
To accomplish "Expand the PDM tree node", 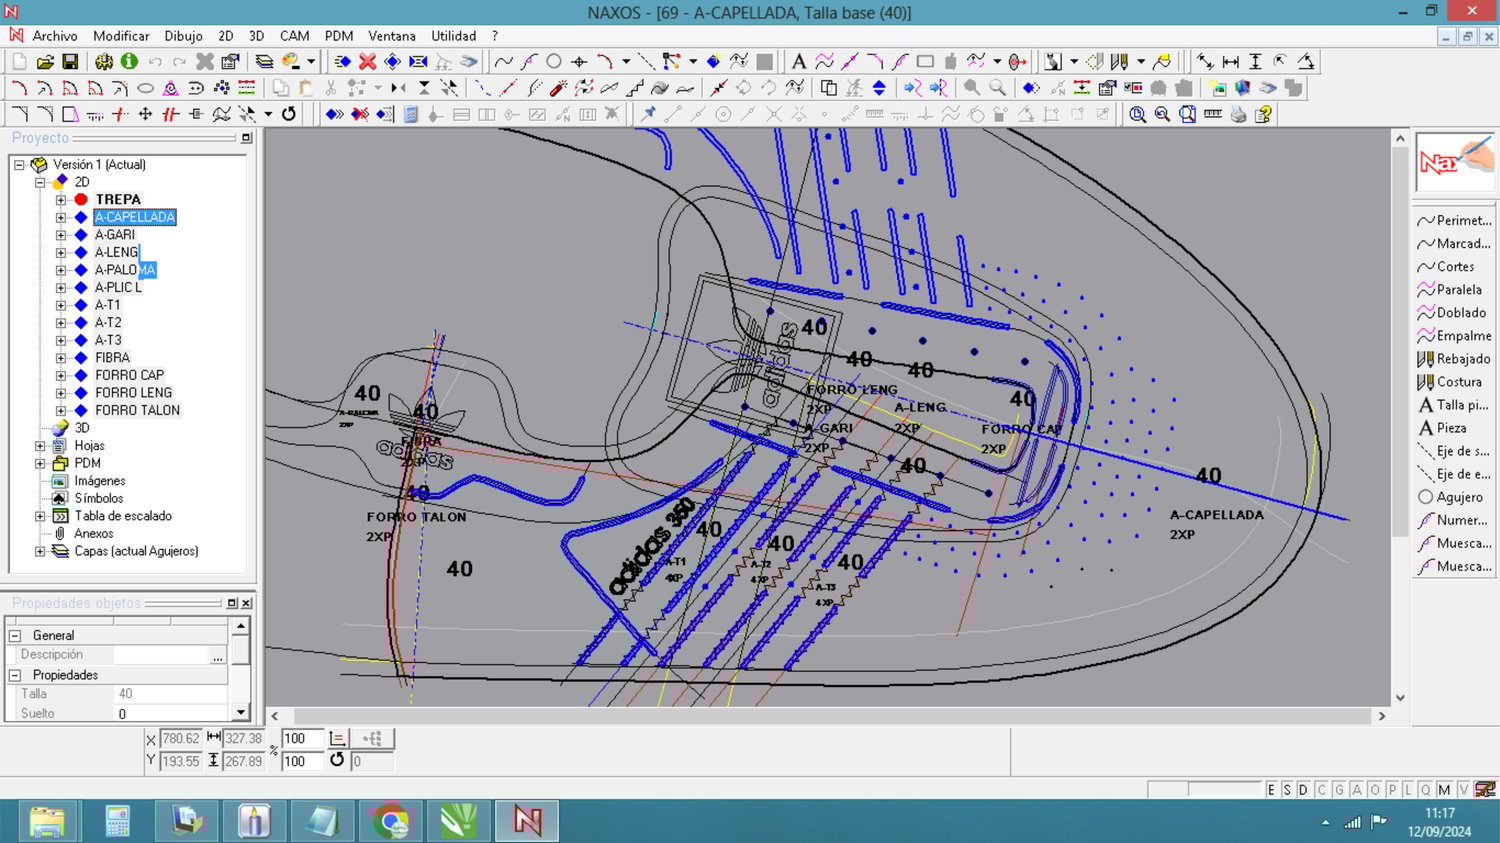I will coord(41,463).
